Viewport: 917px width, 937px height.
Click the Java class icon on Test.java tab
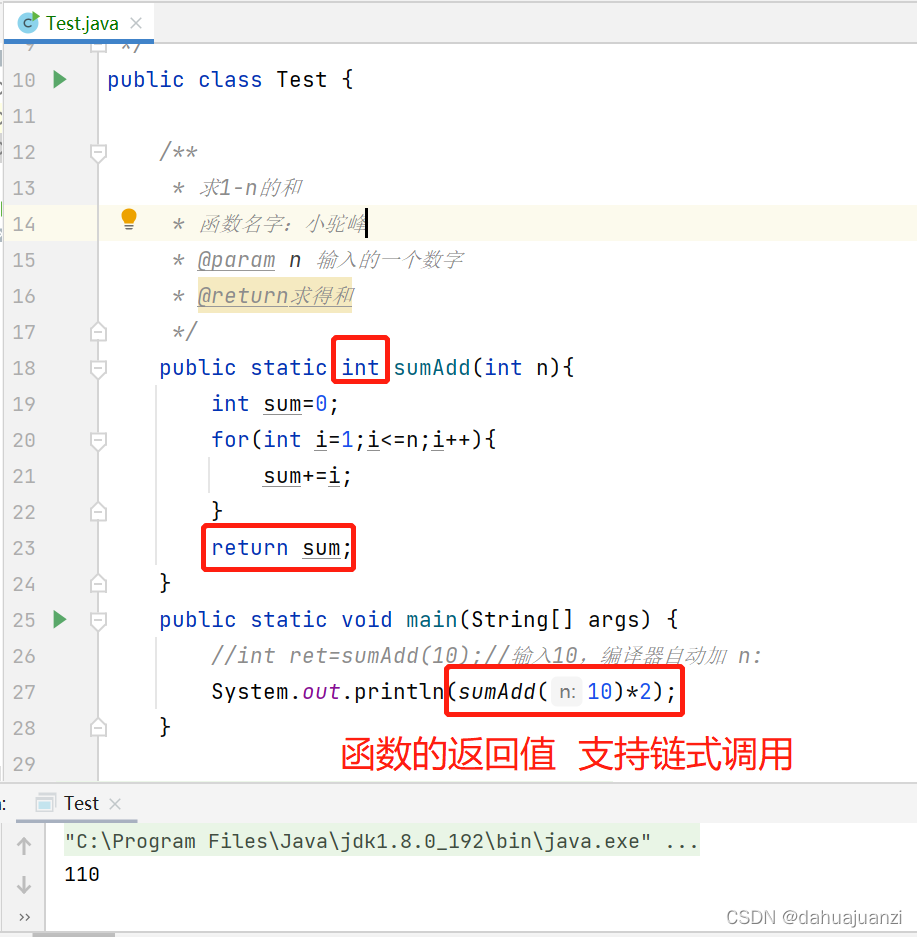coord(27,23)
